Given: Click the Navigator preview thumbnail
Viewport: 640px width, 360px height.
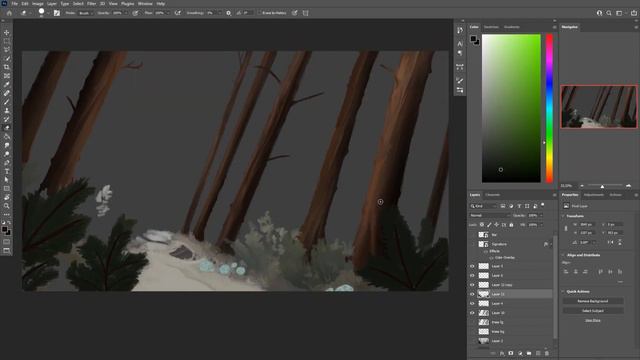Looking at the screenshot, I should [599, 107].
